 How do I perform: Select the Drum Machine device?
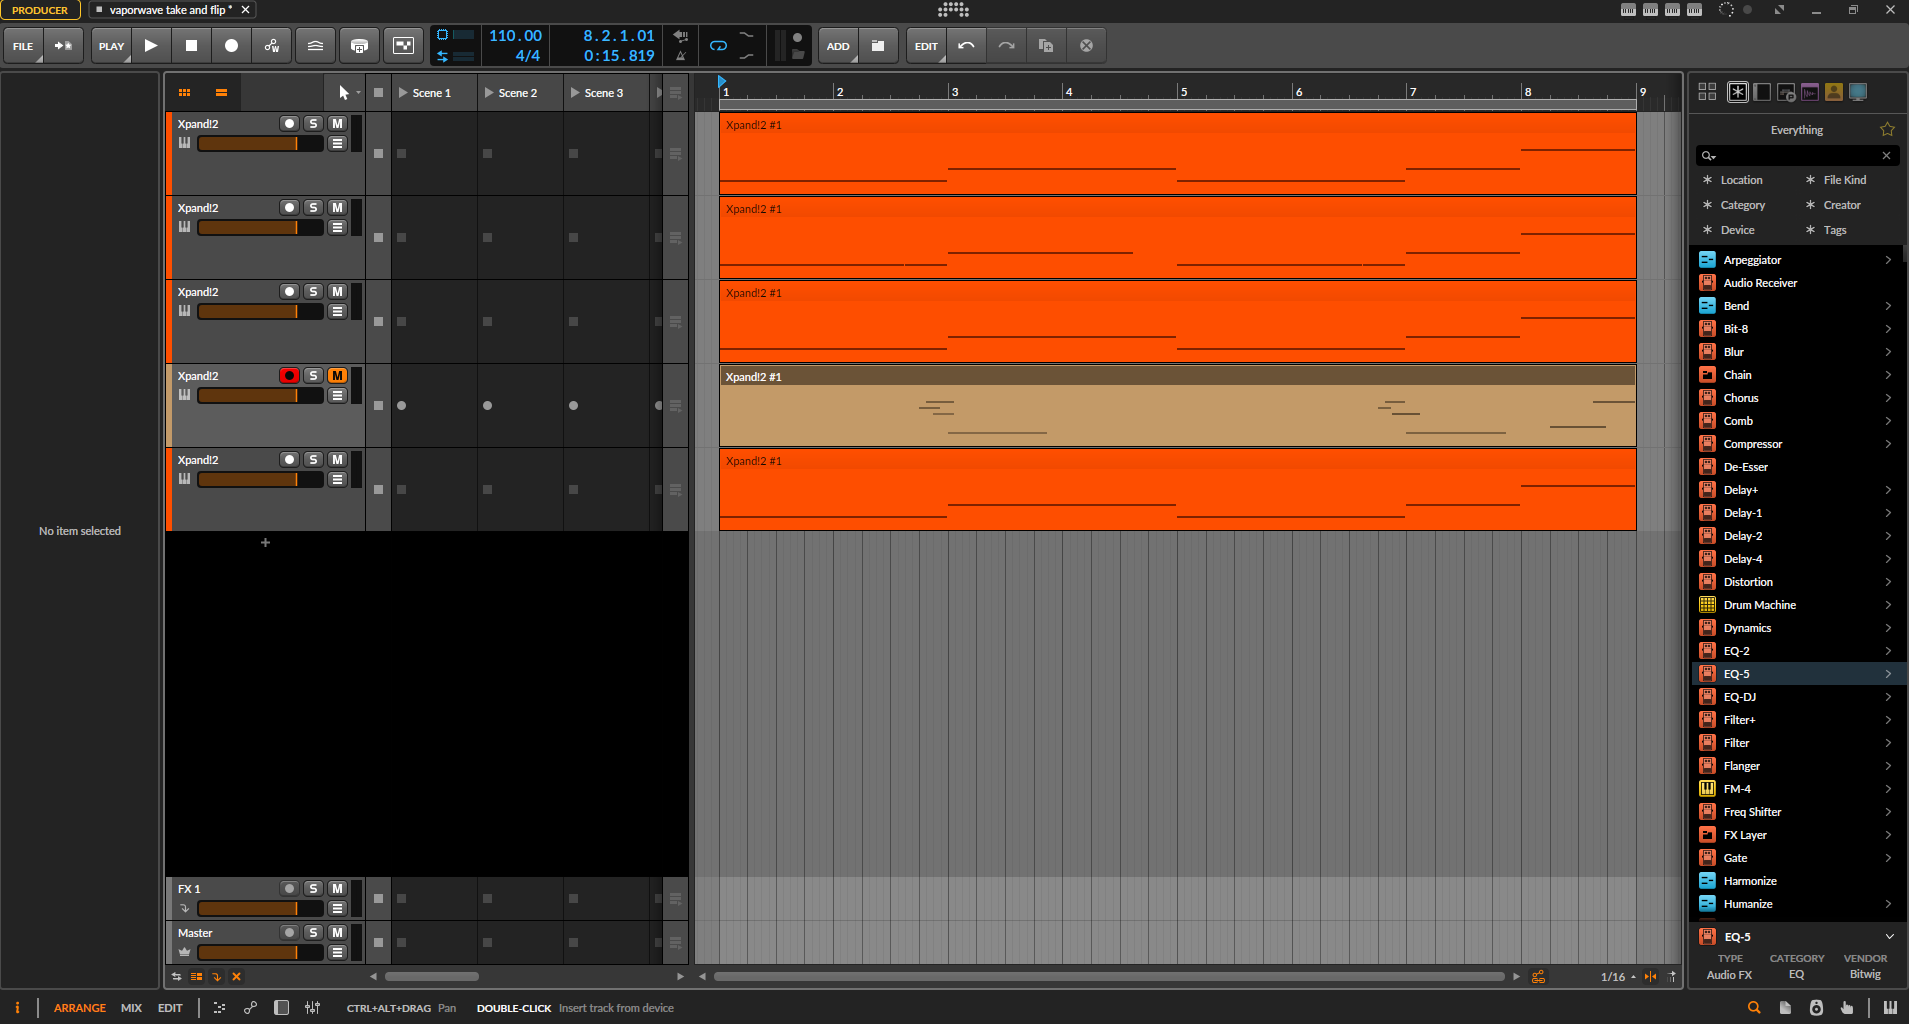click(x=1797, y=605)
